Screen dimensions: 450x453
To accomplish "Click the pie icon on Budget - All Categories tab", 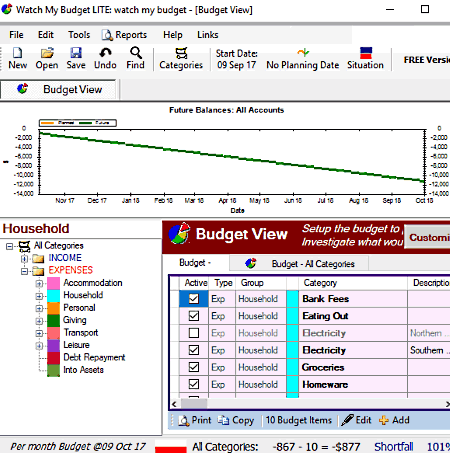I will tap(251, 263).
